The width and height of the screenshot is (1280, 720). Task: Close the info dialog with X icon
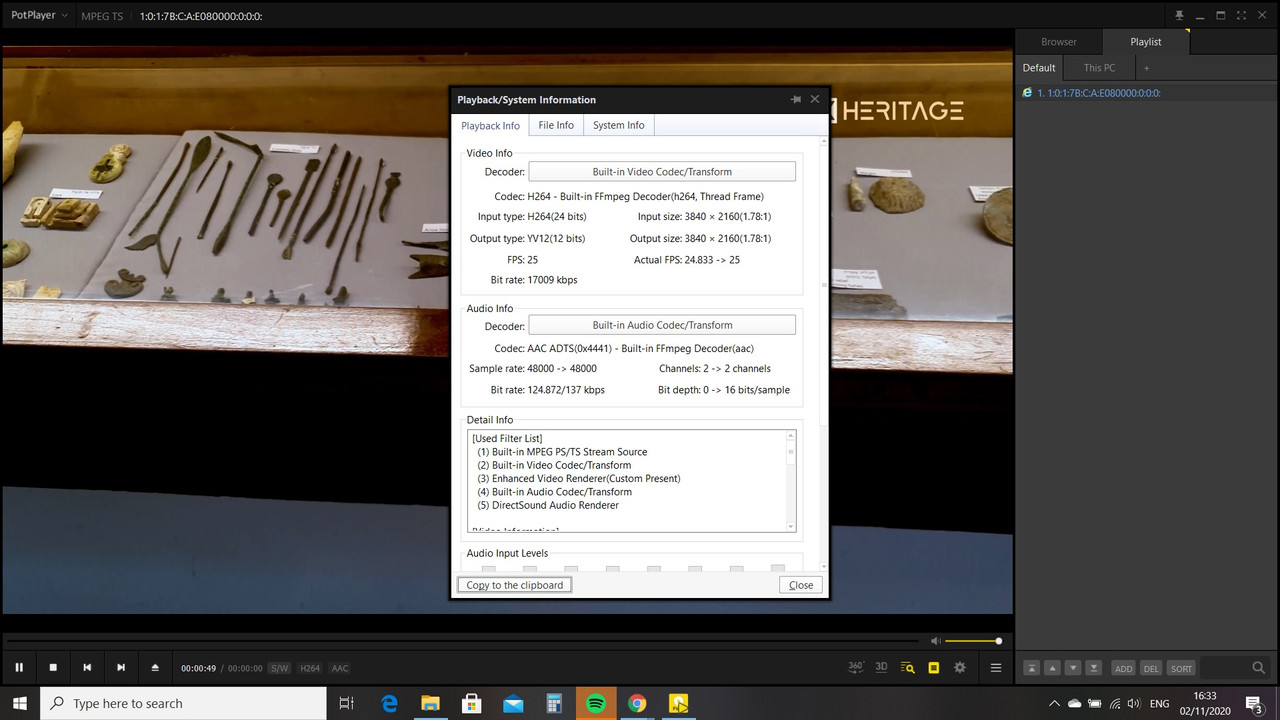(815, 99)
